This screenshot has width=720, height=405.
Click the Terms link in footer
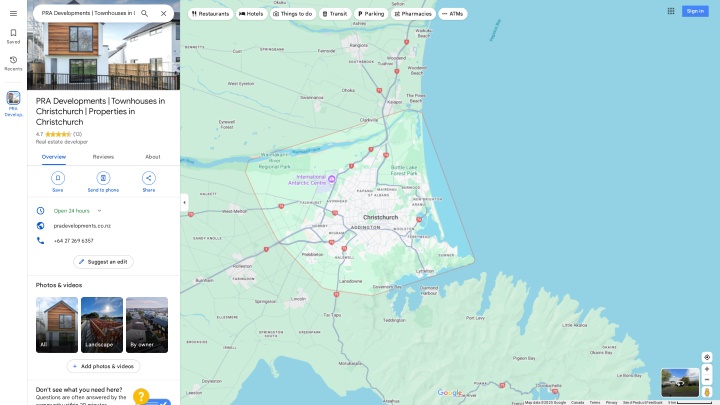(595, 403)
